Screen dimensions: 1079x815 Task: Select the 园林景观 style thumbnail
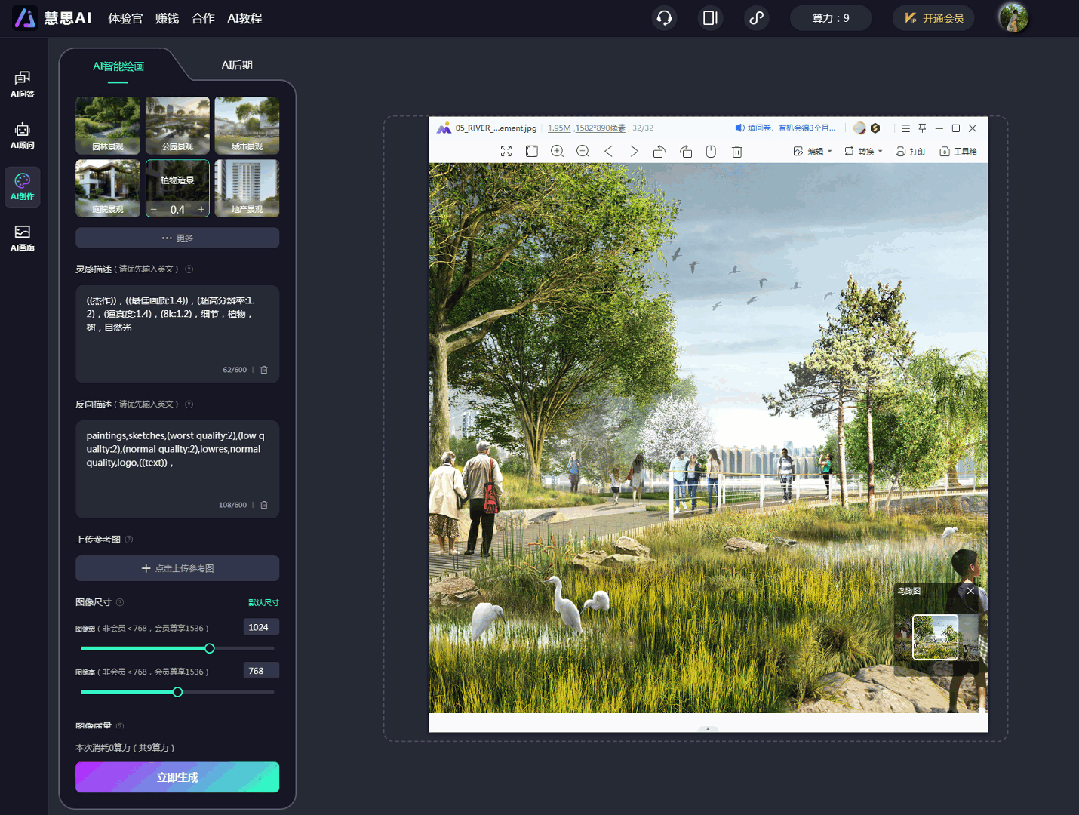(107, 125)
